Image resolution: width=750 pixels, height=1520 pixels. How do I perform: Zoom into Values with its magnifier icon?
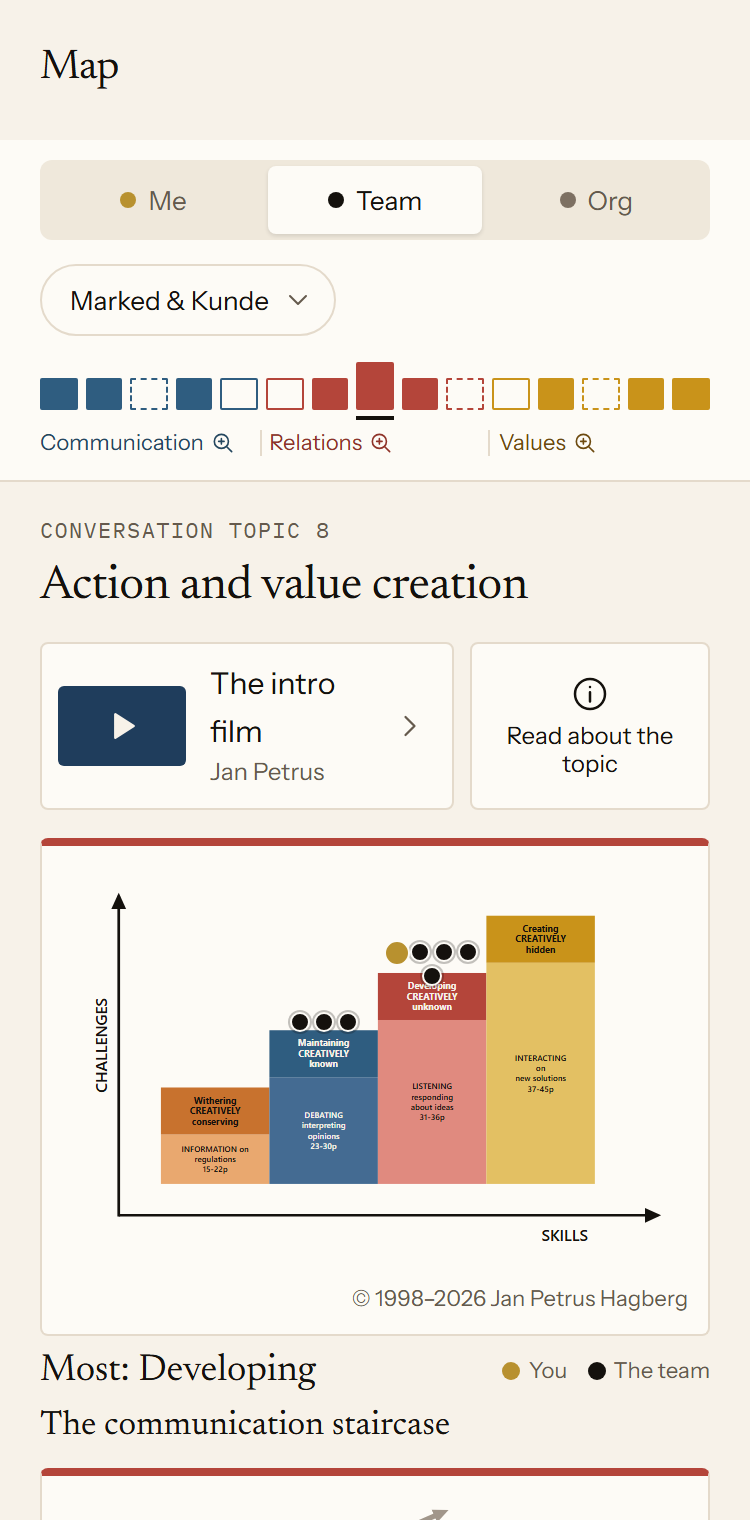click(585, 443)
